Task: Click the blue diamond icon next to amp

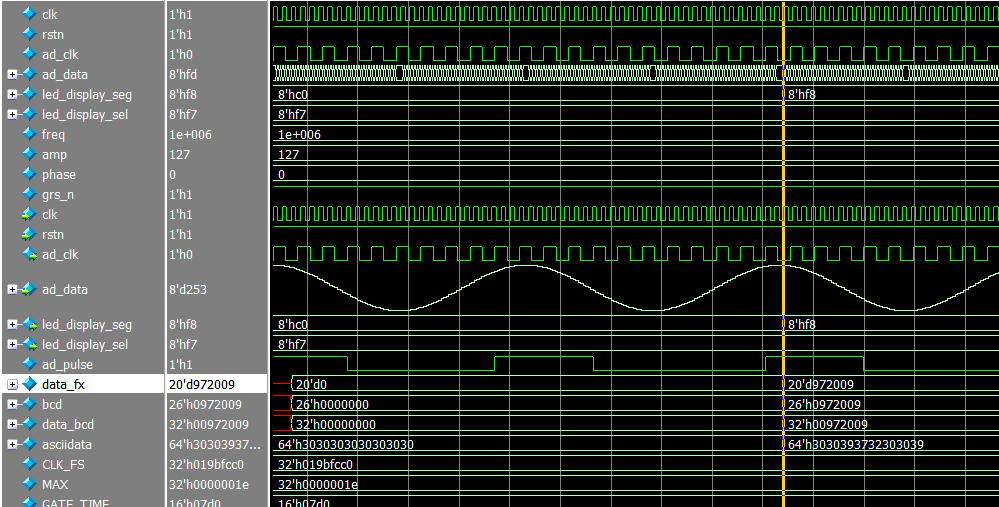Action: (x=29, y=154)
